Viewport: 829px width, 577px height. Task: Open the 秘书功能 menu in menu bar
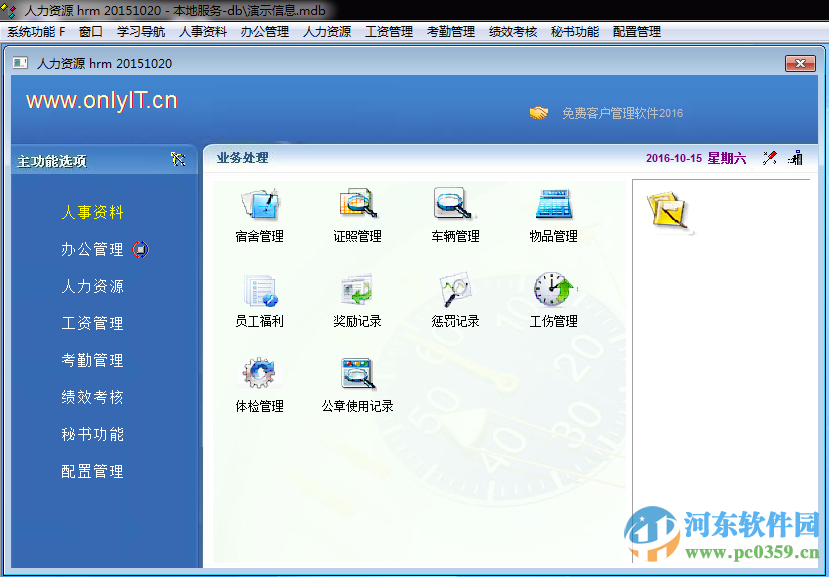tap(575, 32)
